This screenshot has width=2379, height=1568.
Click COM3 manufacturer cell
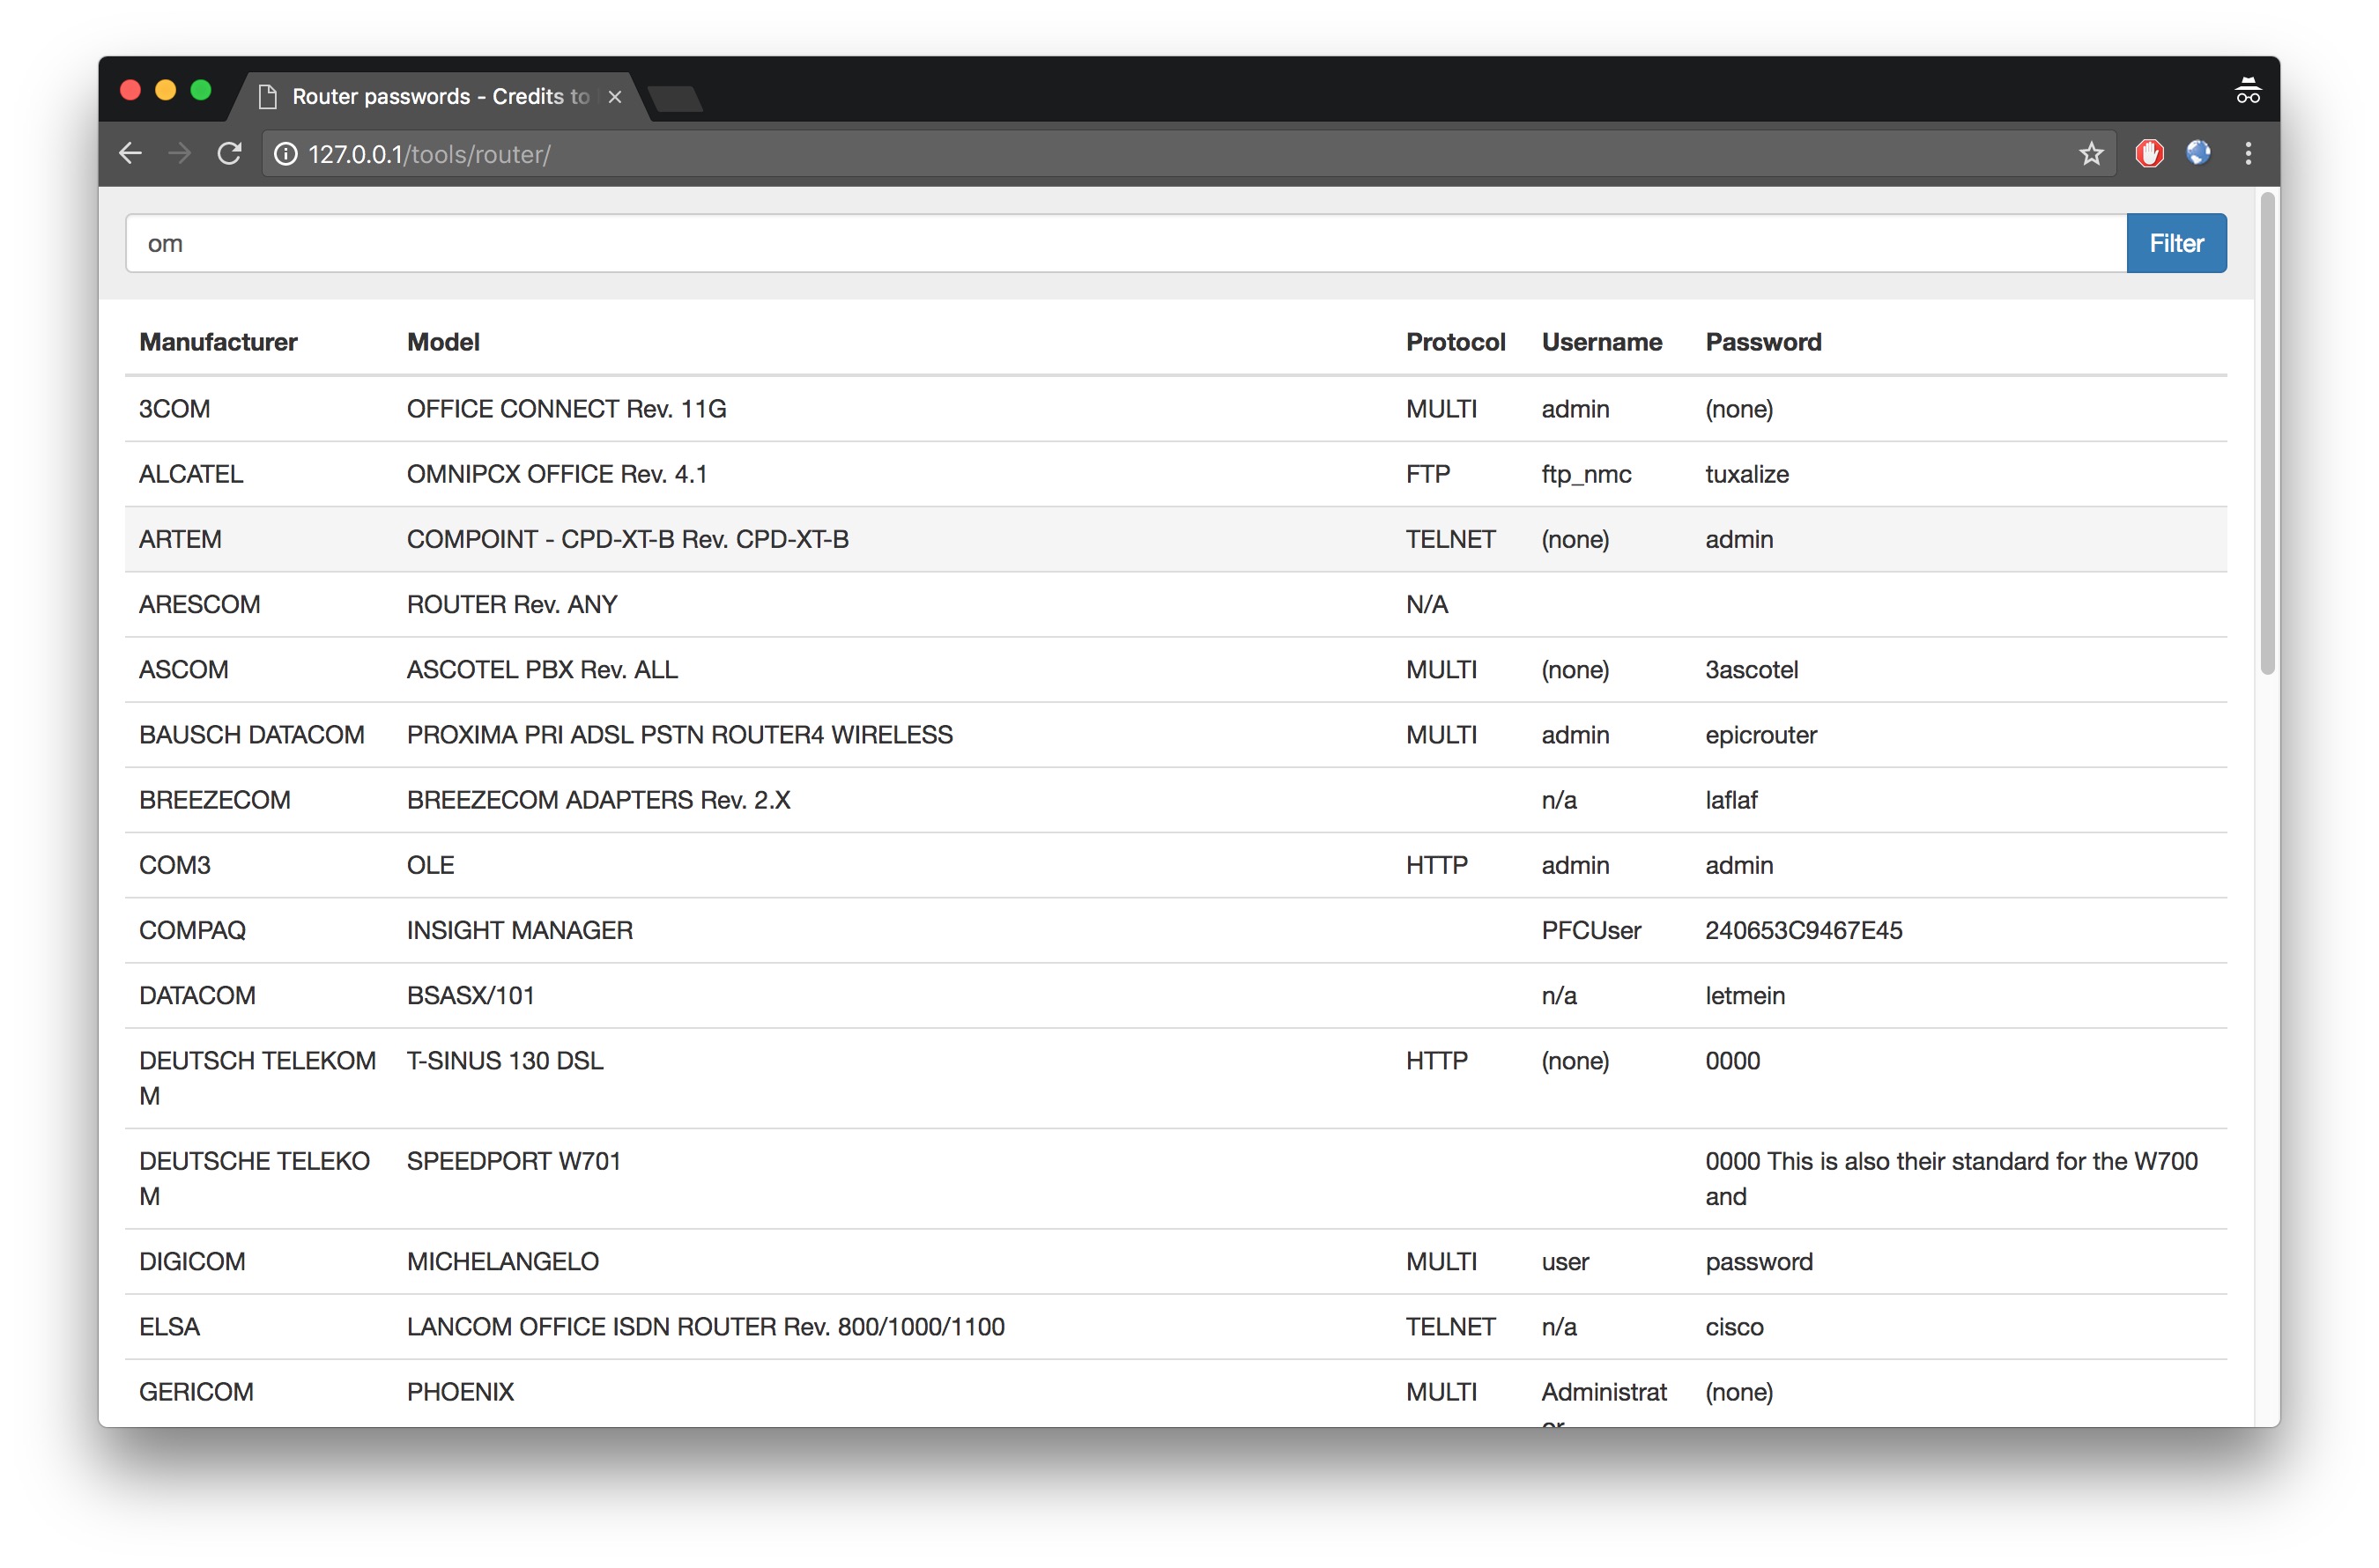click(x=175, y=865)
